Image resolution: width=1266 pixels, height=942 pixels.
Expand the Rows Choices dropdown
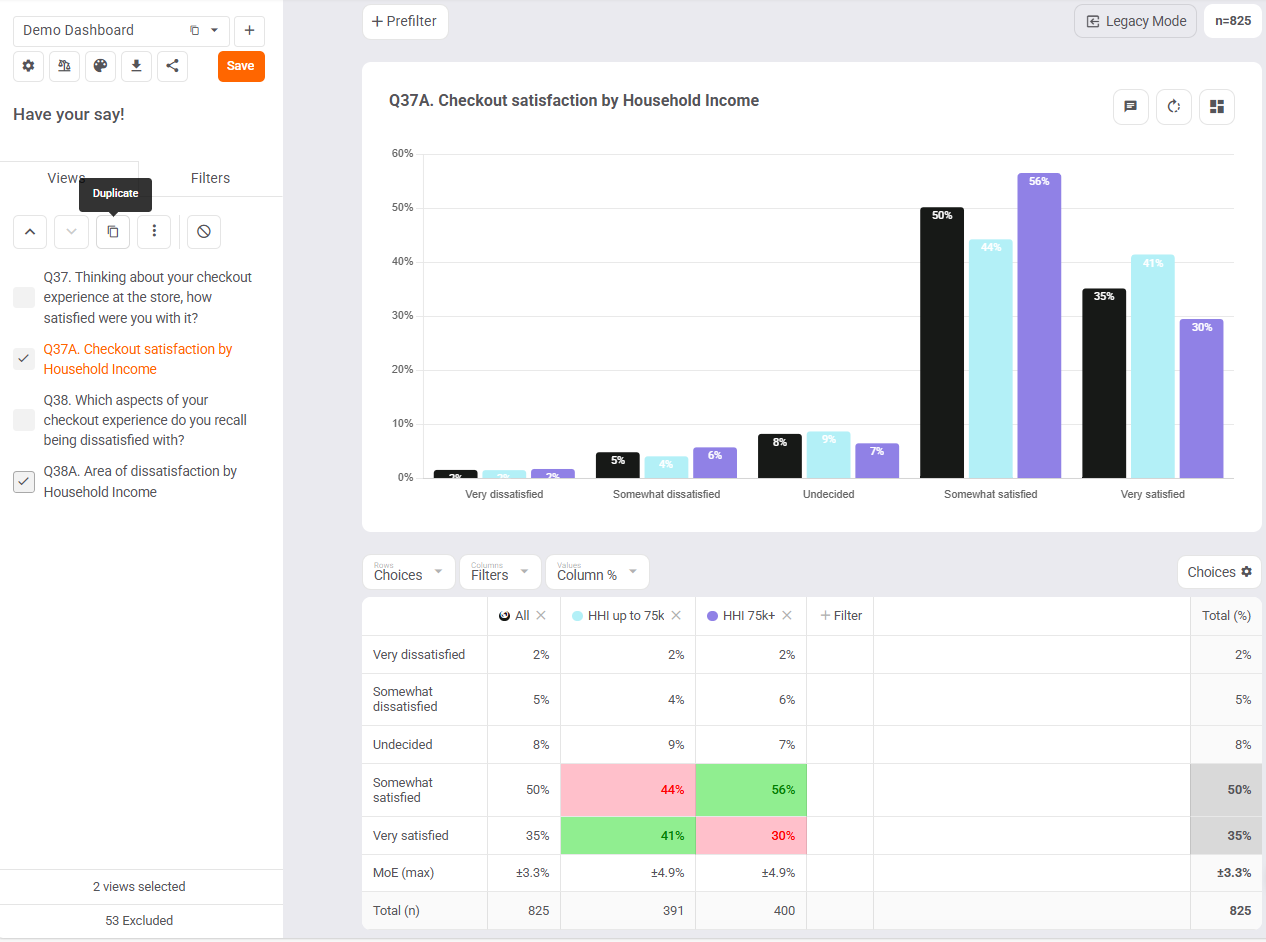pos(408,572)
